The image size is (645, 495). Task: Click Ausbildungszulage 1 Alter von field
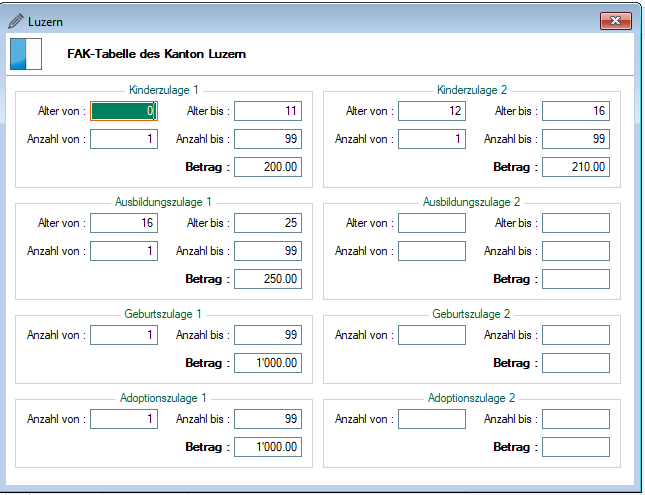(x=124, y=223)
